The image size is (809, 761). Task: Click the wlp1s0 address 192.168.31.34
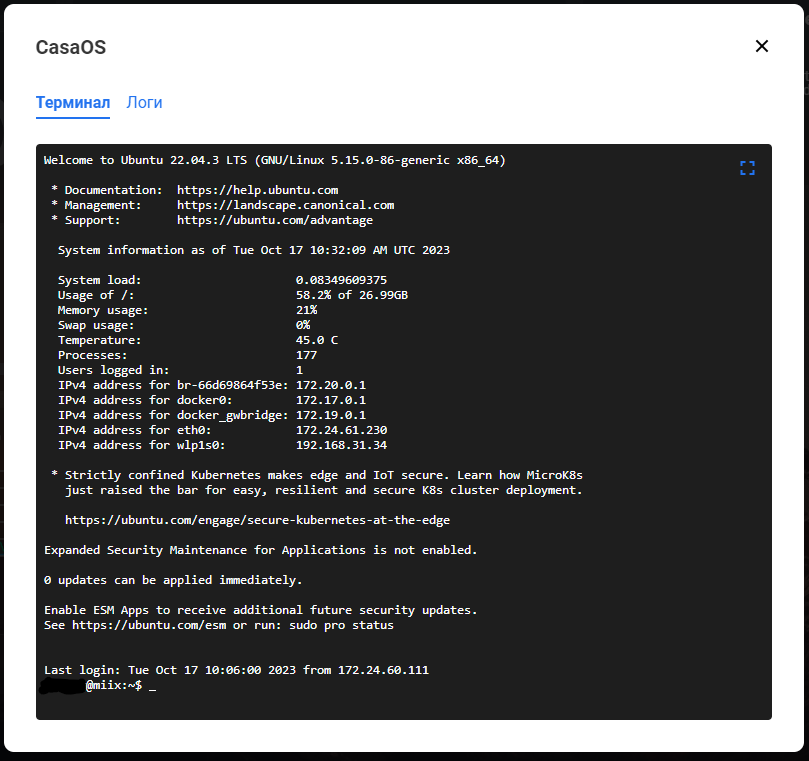(x=341, y=445)
